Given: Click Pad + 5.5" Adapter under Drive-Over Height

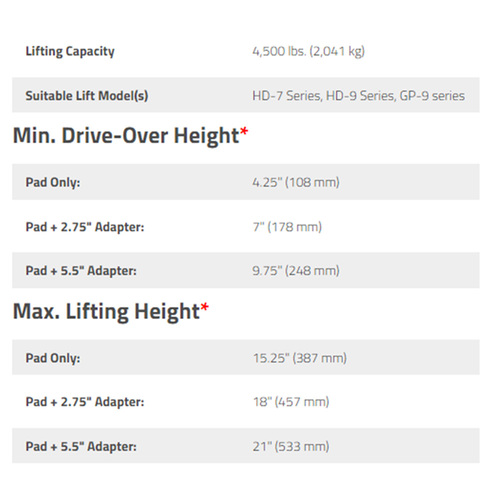Looking at the screenshot, I should (81, 271).
